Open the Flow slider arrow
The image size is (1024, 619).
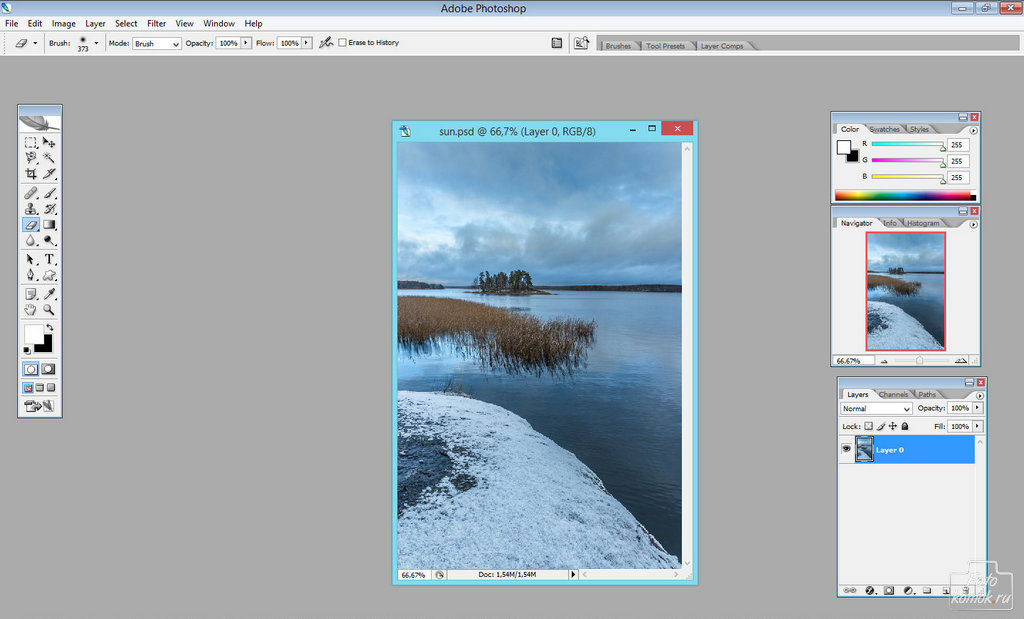(306, 42)
